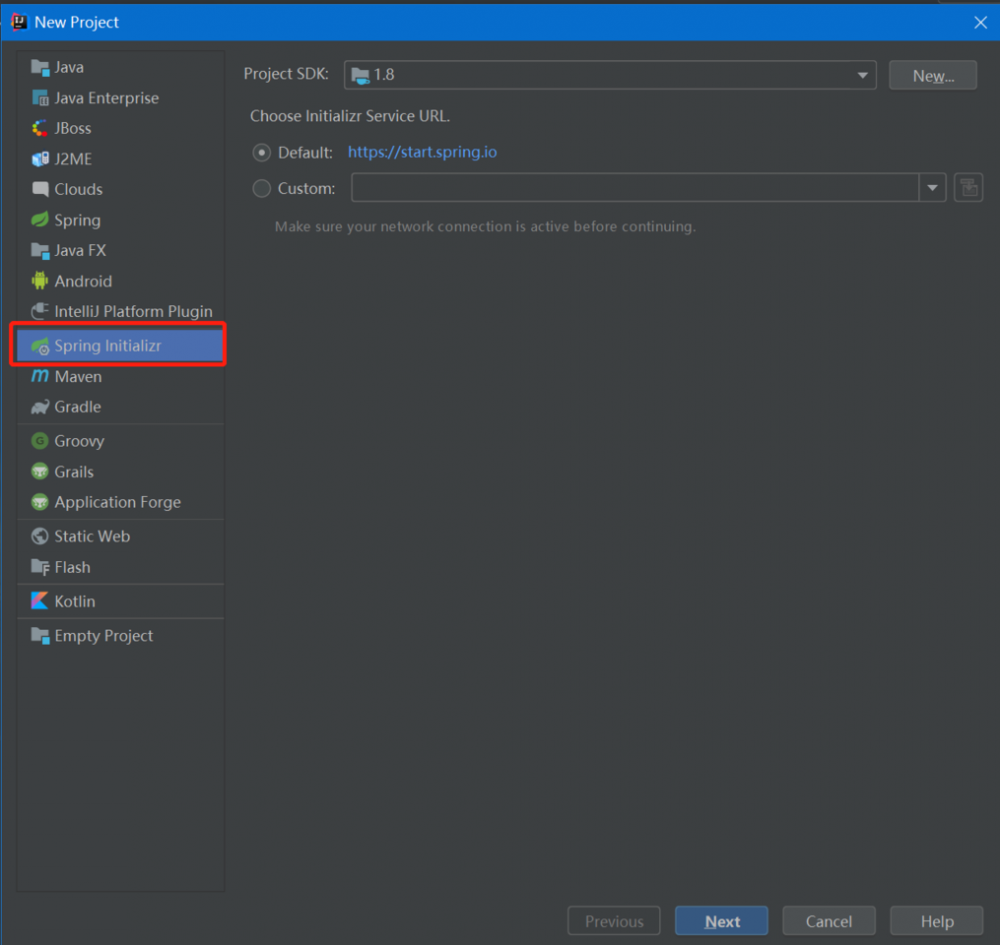Image resolution: width=1000 pixels, height=945 pixels.
Task: Click the Grails icon
Action: (40, 471)
